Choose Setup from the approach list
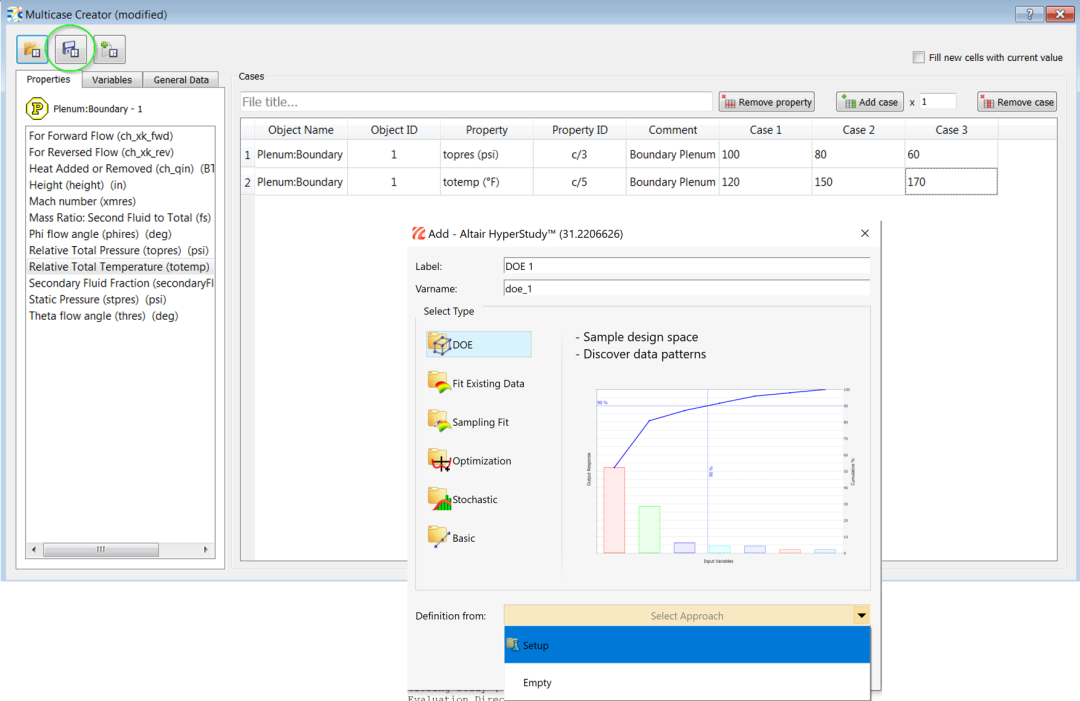This screenshot has height=701, width=1080. pyautogui.click(x=687, y=645)
